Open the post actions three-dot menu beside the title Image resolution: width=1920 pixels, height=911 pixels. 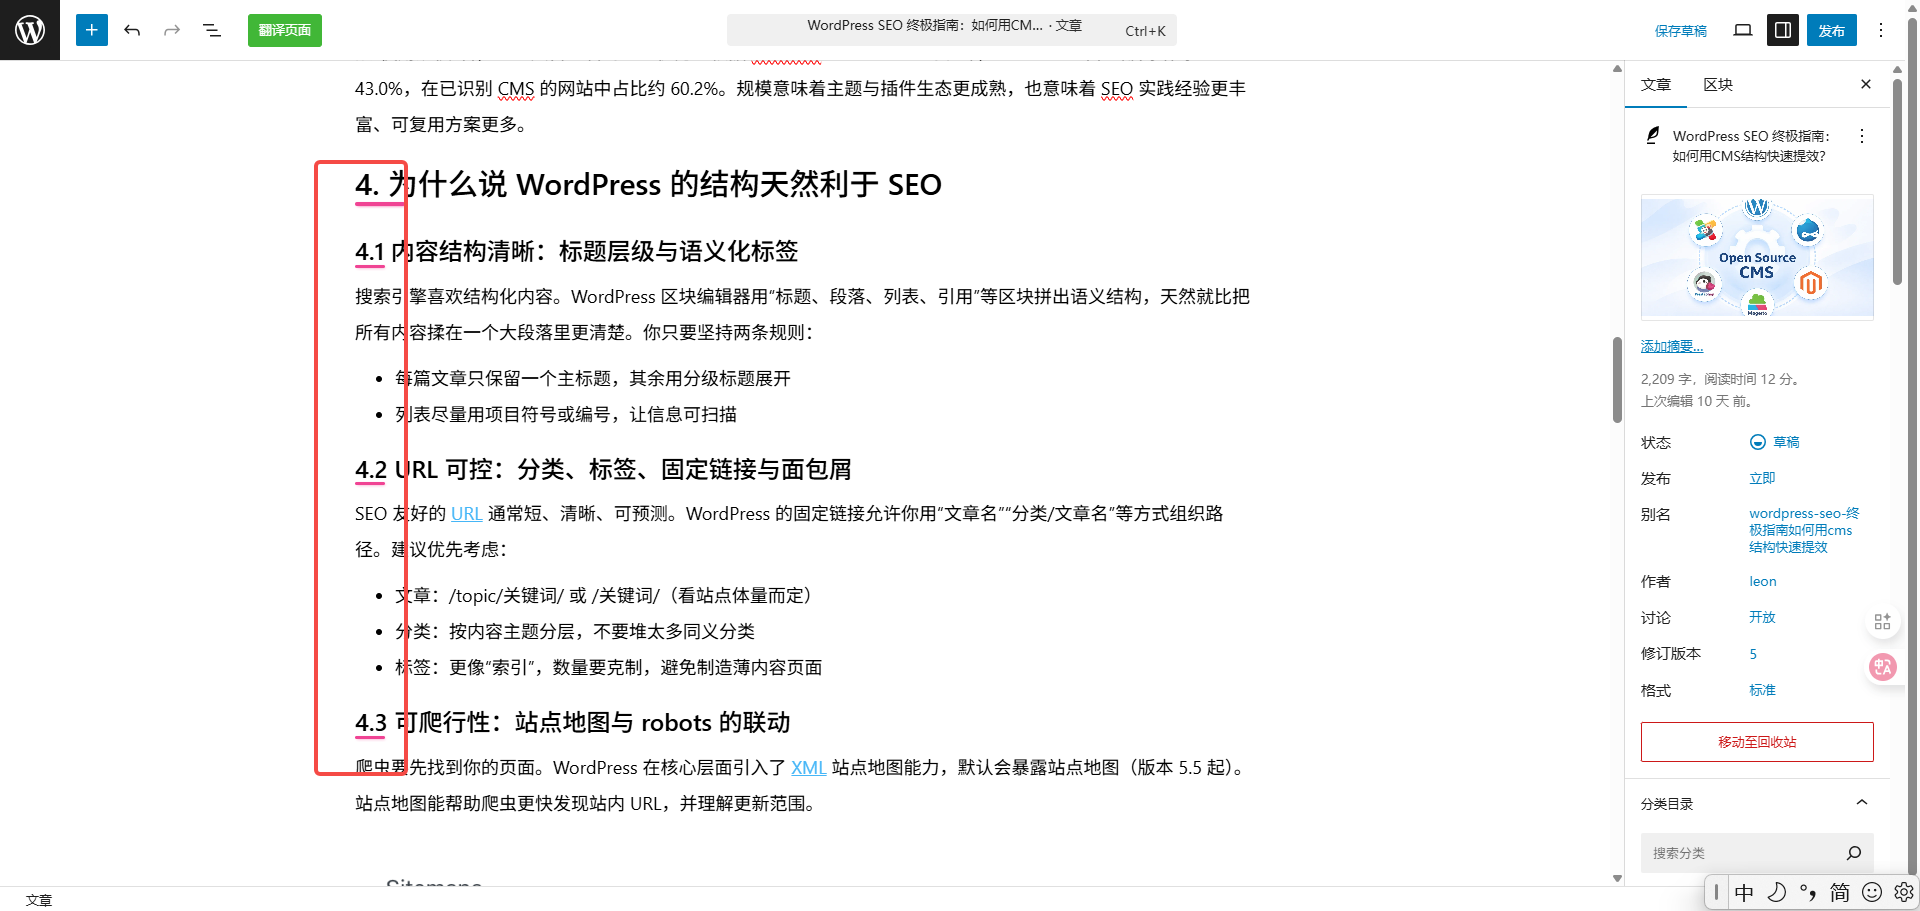(x=1862, y=136)
